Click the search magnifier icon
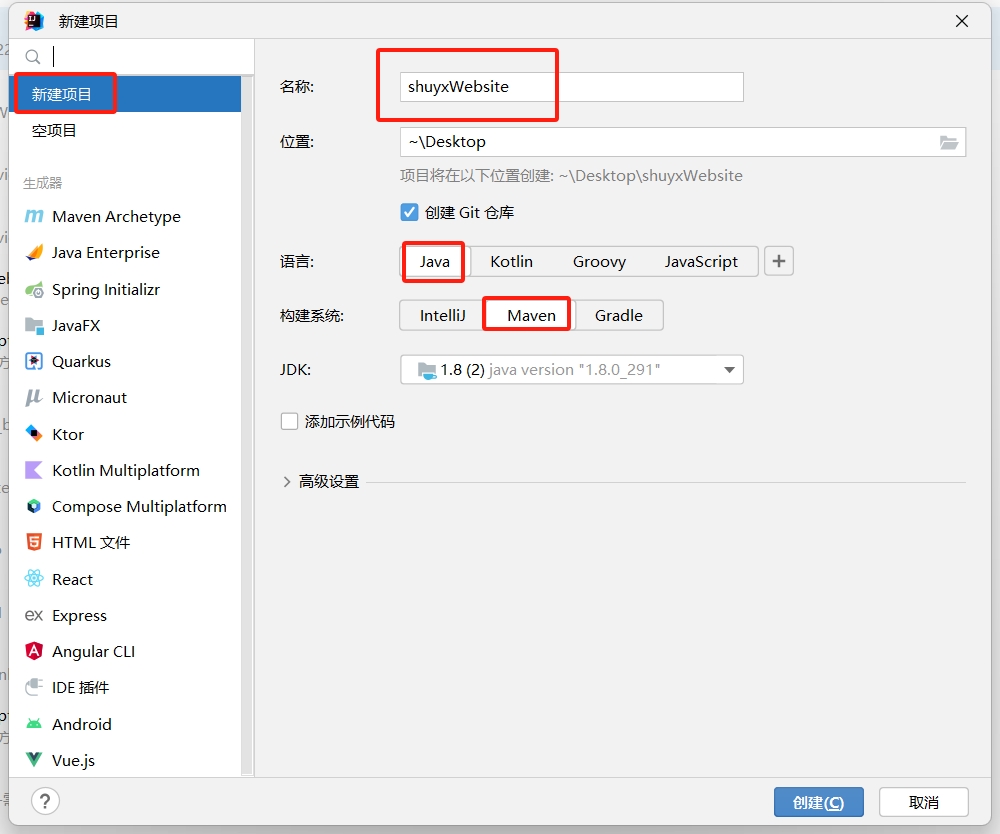1000x834 pixels. (33, 57)
